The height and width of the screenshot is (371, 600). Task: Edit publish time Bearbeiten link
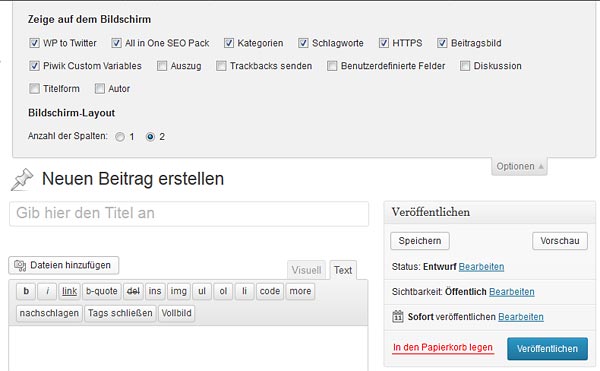click(x=521, y=317)
